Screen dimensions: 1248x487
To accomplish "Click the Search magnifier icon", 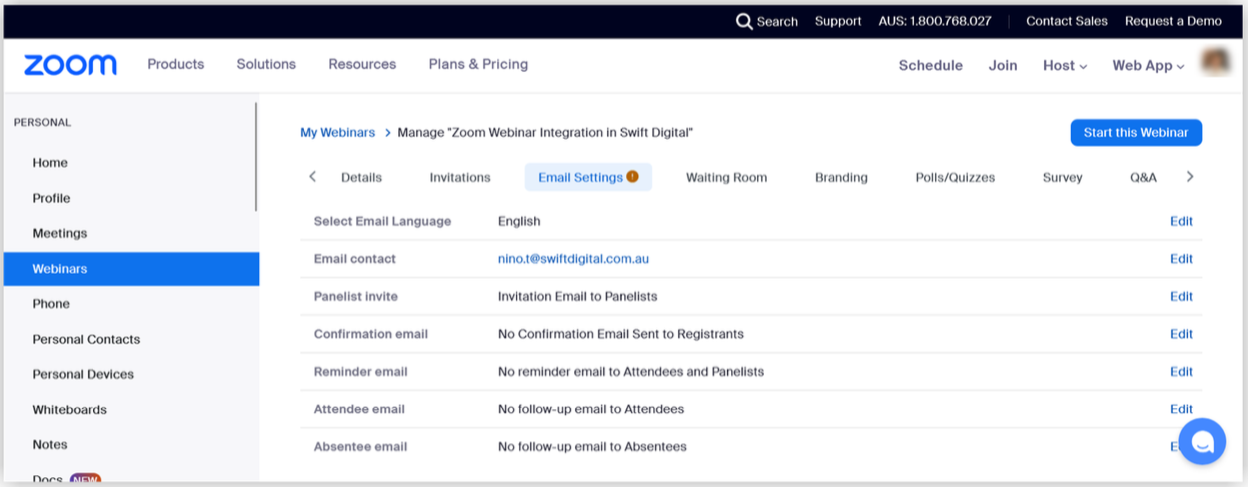I will click(x=744, y=21).
